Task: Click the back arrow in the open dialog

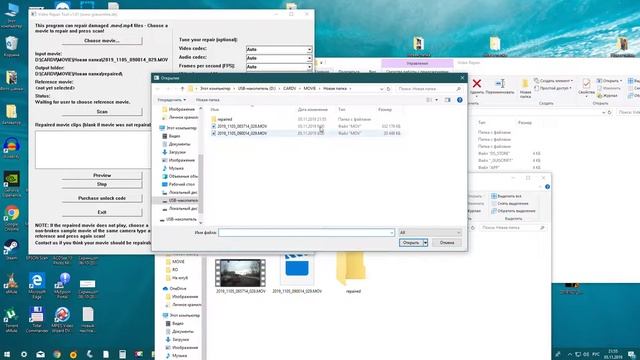Action: click(158, 89)
